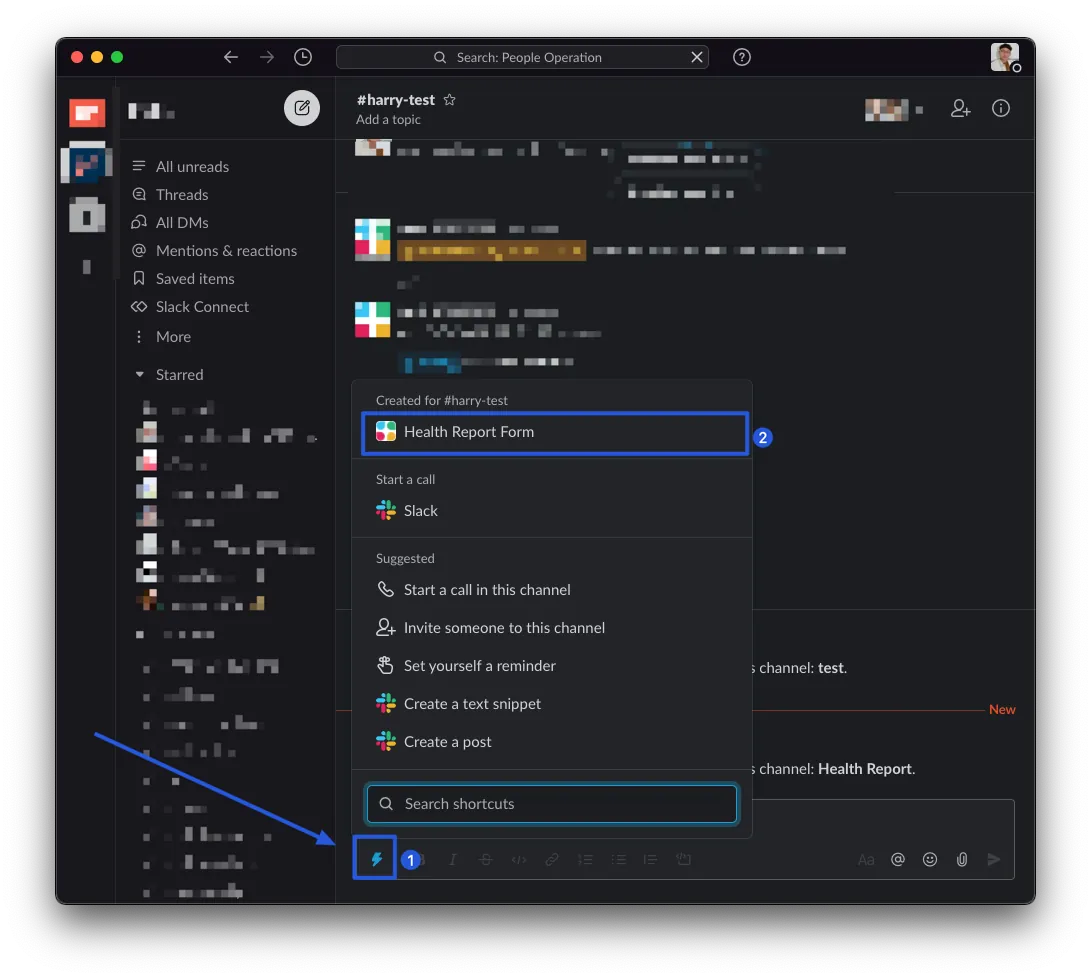Click the add people icon
1091x978 pixels.
coord(961,109)
